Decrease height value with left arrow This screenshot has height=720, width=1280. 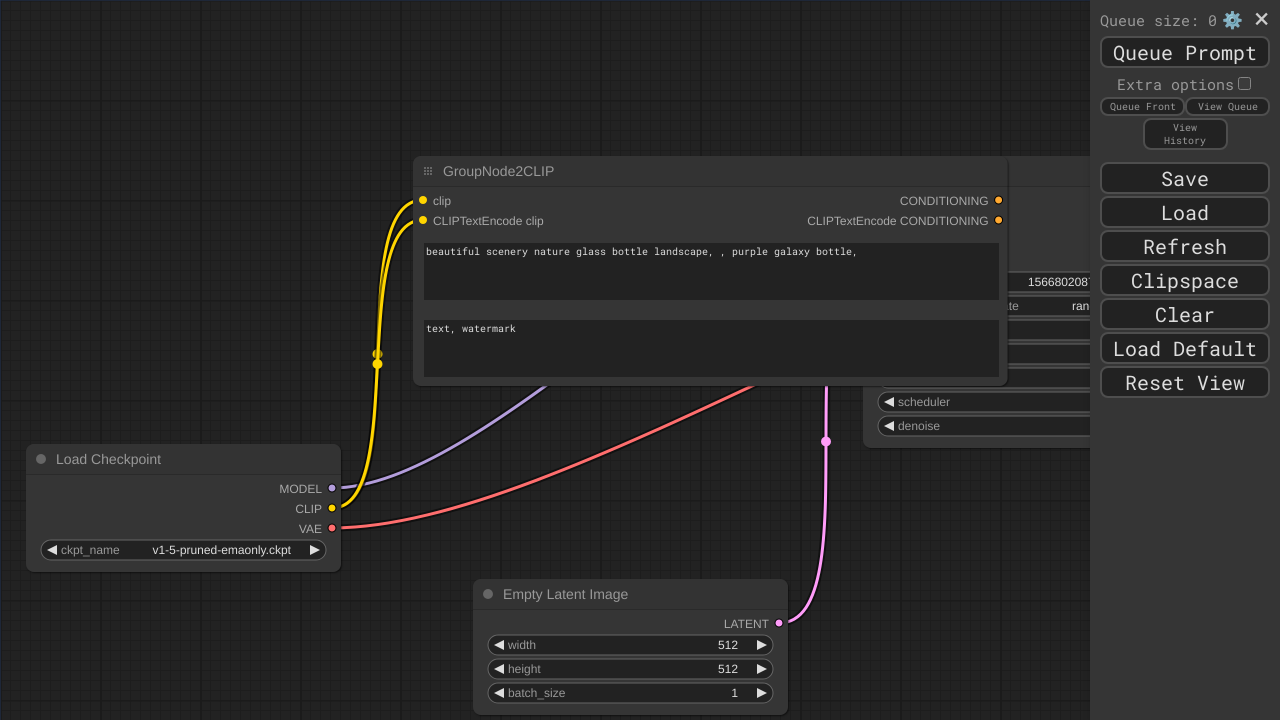499,669
